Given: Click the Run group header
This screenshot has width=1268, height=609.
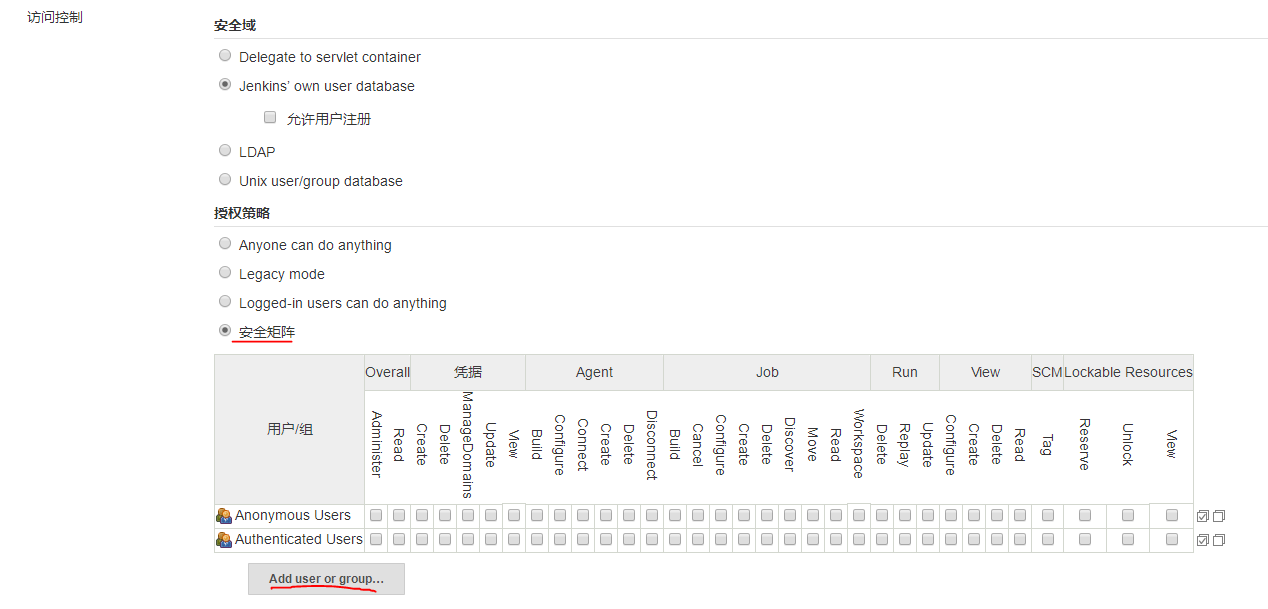Looking at the screenshot, I should click(905, 372).
